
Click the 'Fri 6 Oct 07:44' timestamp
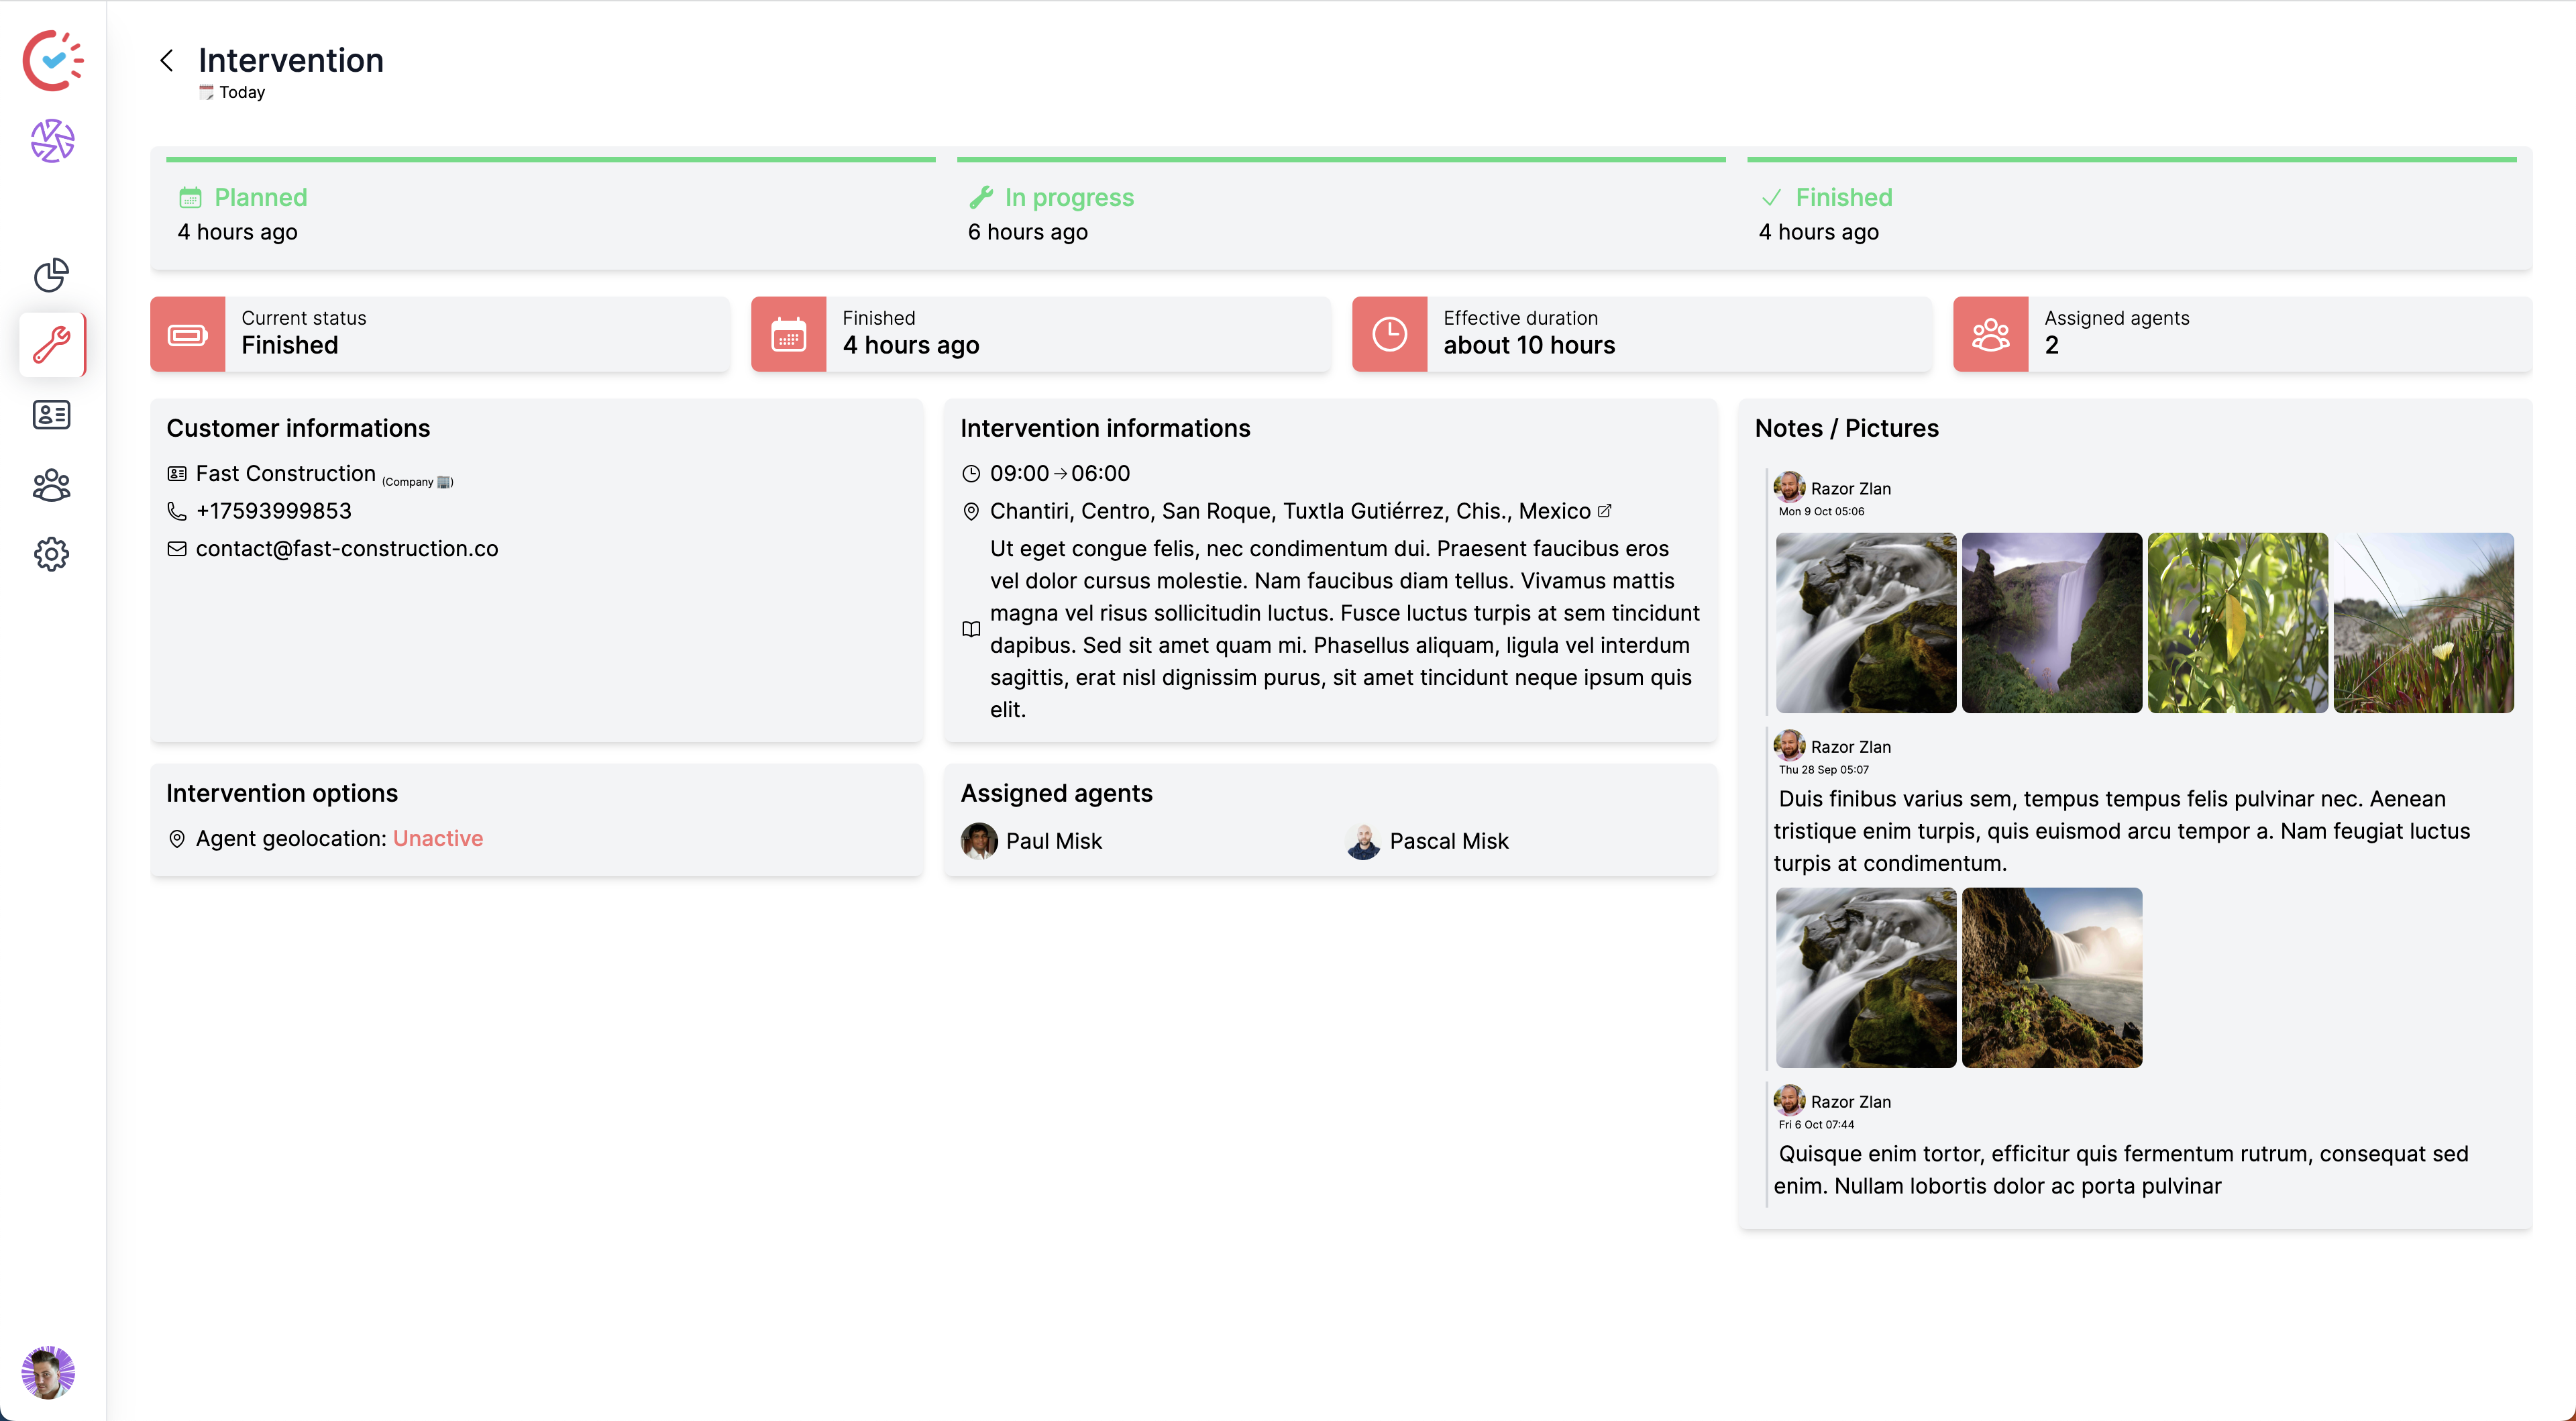click(x=1816, y=1124)
